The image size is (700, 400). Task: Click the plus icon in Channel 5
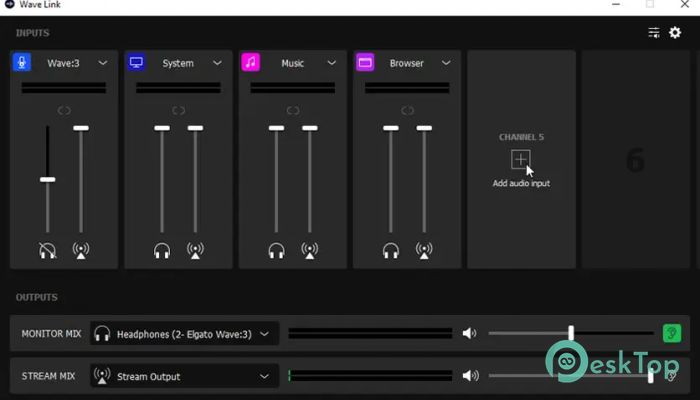[x=521, y=159]
